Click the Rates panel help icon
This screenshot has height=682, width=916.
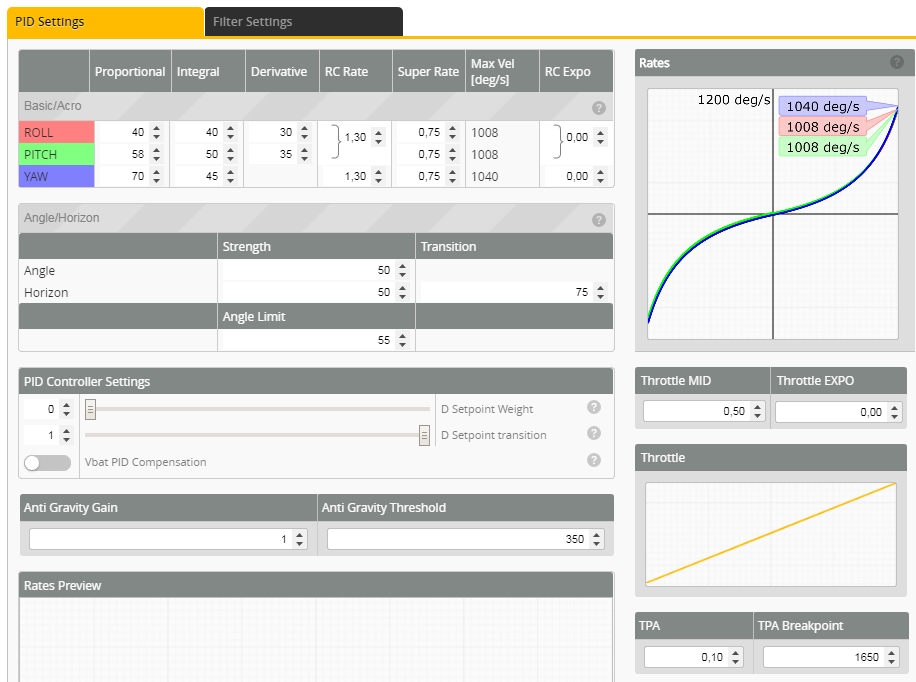coord(897,62)
